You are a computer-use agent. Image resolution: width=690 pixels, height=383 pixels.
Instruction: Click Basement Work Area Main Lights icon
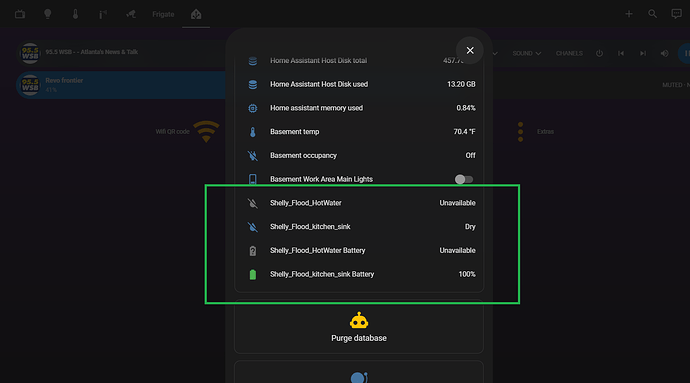click(x=253, y=179)
